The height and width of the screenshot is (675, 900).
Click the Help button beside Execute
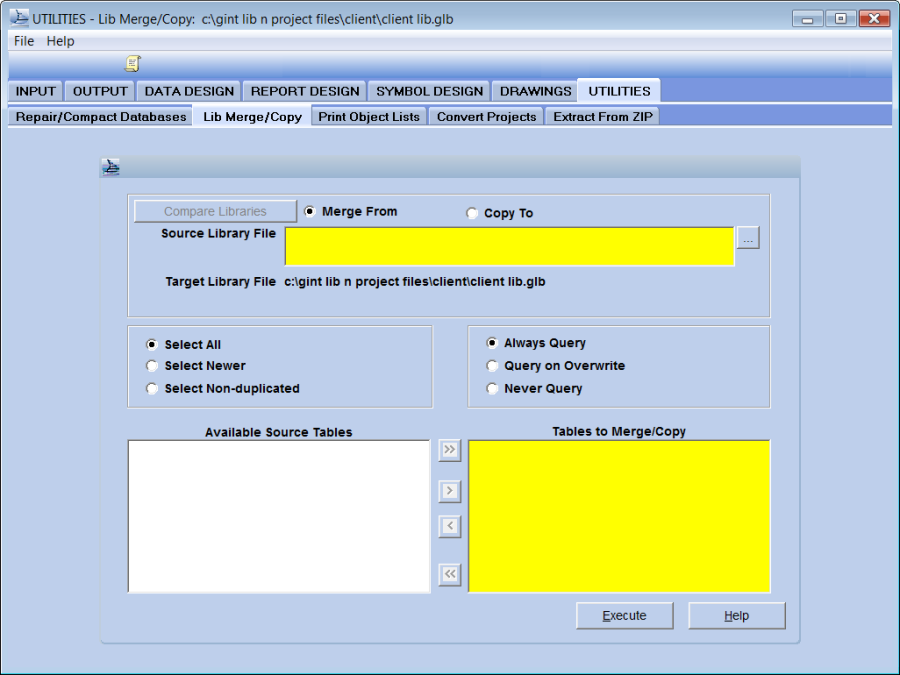[x=736, y=616]
